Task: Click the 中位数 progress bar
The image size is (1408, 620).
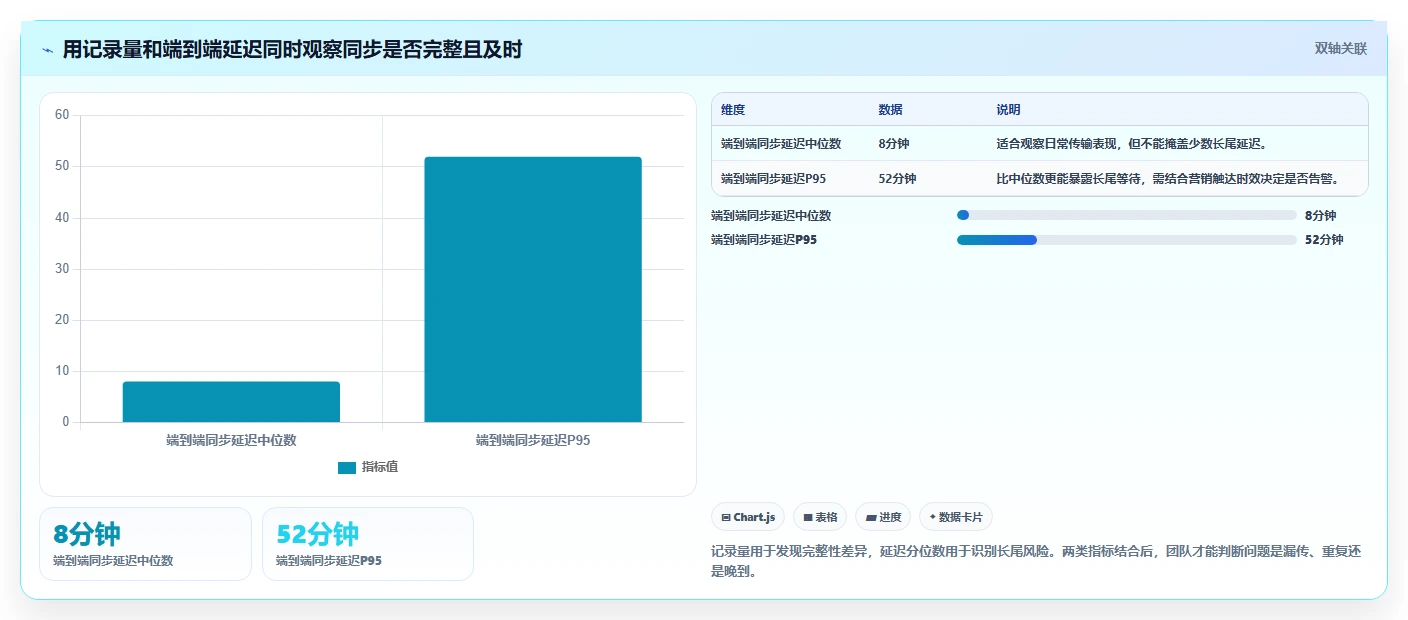Action: [x=1127, y=215]
